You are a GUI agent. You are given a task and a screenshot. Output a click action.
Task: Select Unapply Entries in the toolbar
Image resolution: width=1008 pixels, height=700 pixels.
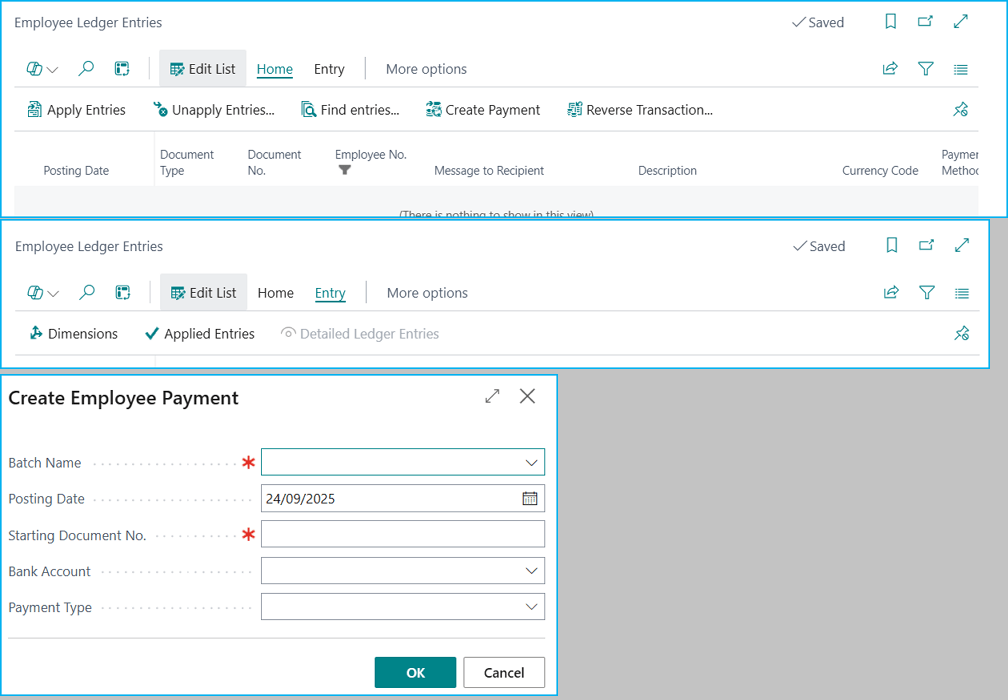click(x=213, y=110)
